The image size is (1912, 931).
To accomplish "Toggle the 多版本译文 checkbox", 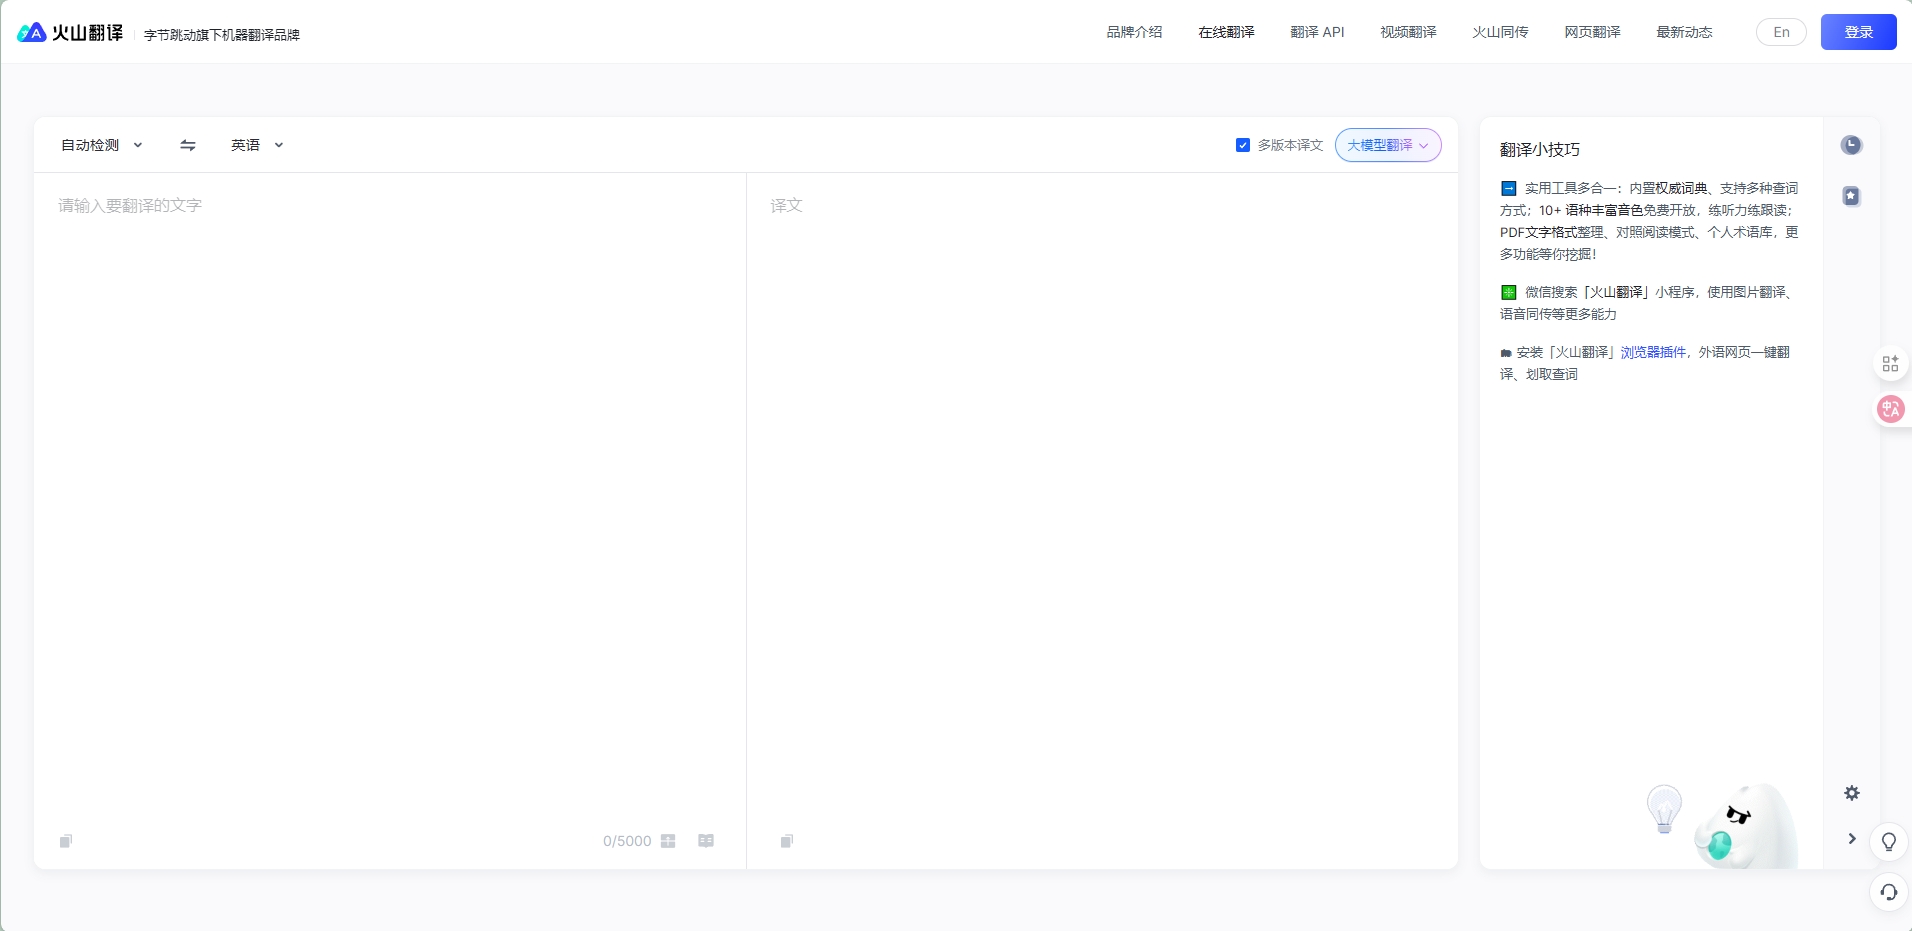I will pos(1243,145).
